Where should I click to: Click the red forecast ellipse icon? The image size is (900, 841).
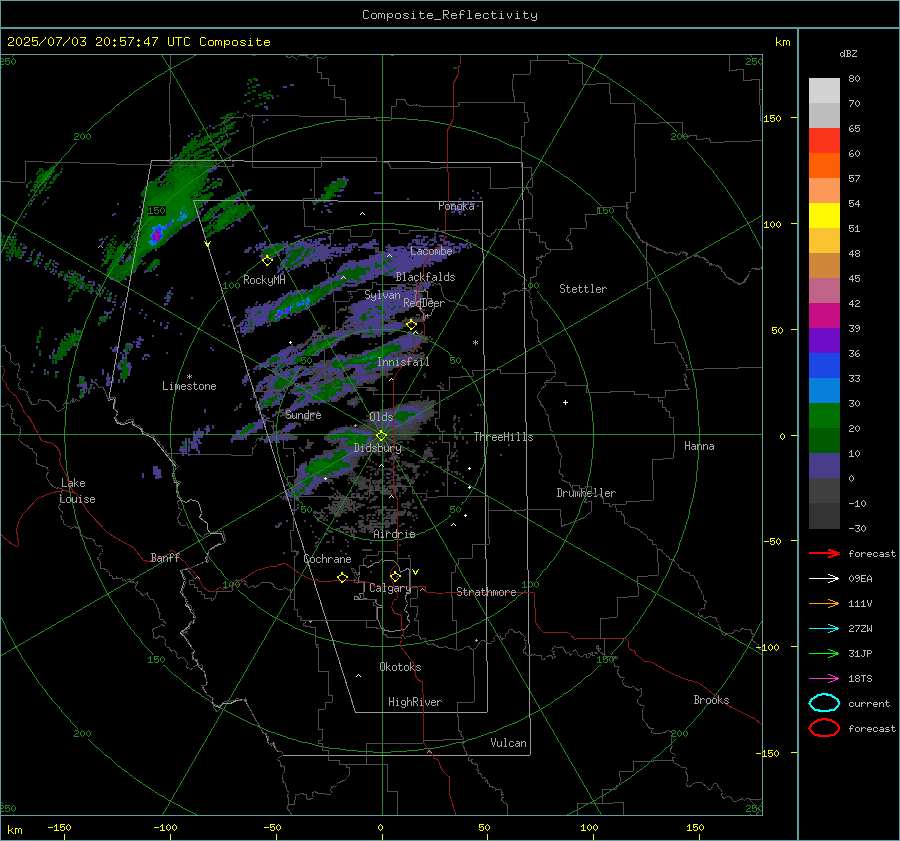coord(824,728)
